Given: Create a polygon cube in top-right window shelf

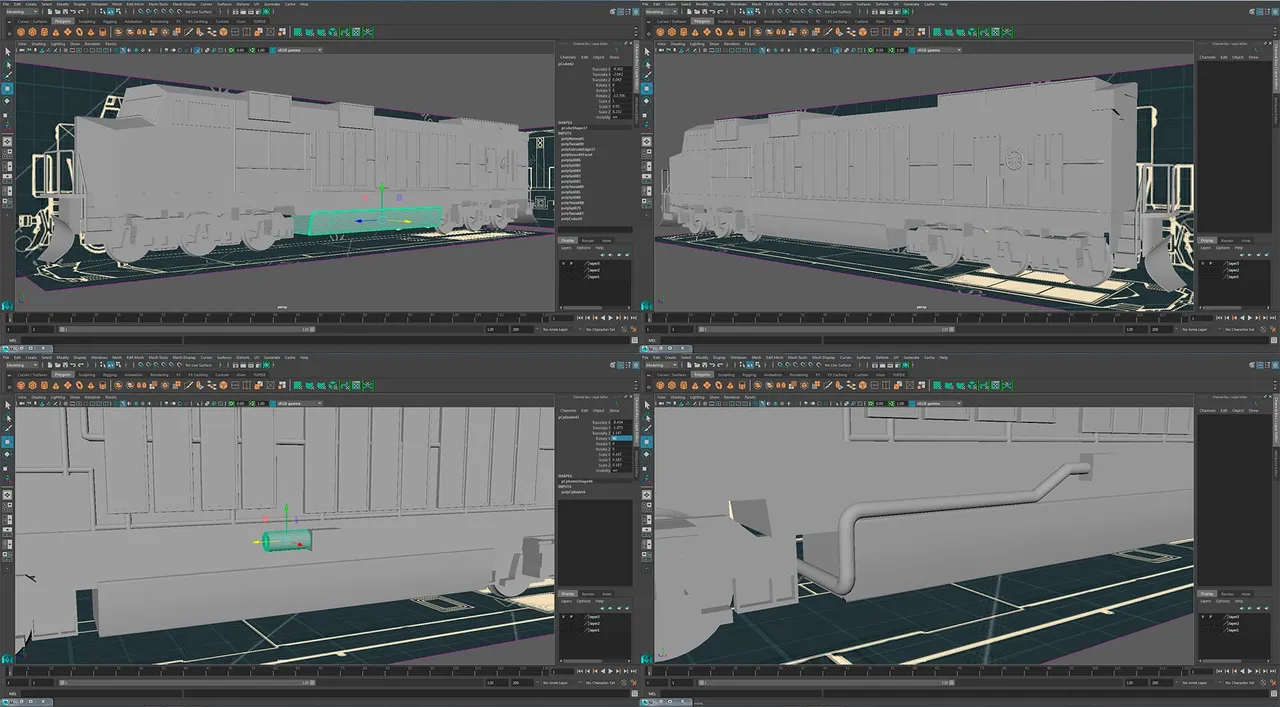Looking at the screenshot, I should [x=672, y=32].
